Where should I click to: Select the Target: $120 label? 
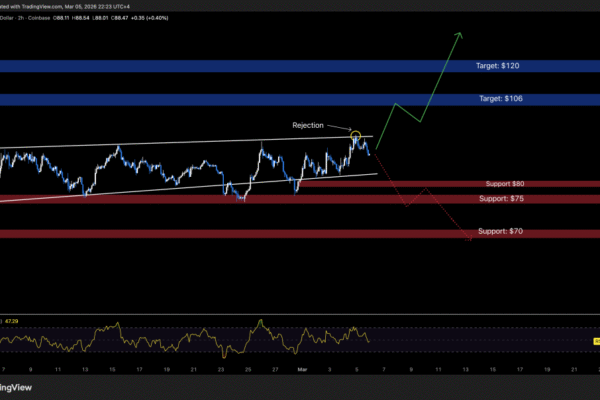[x=497, y=66]
